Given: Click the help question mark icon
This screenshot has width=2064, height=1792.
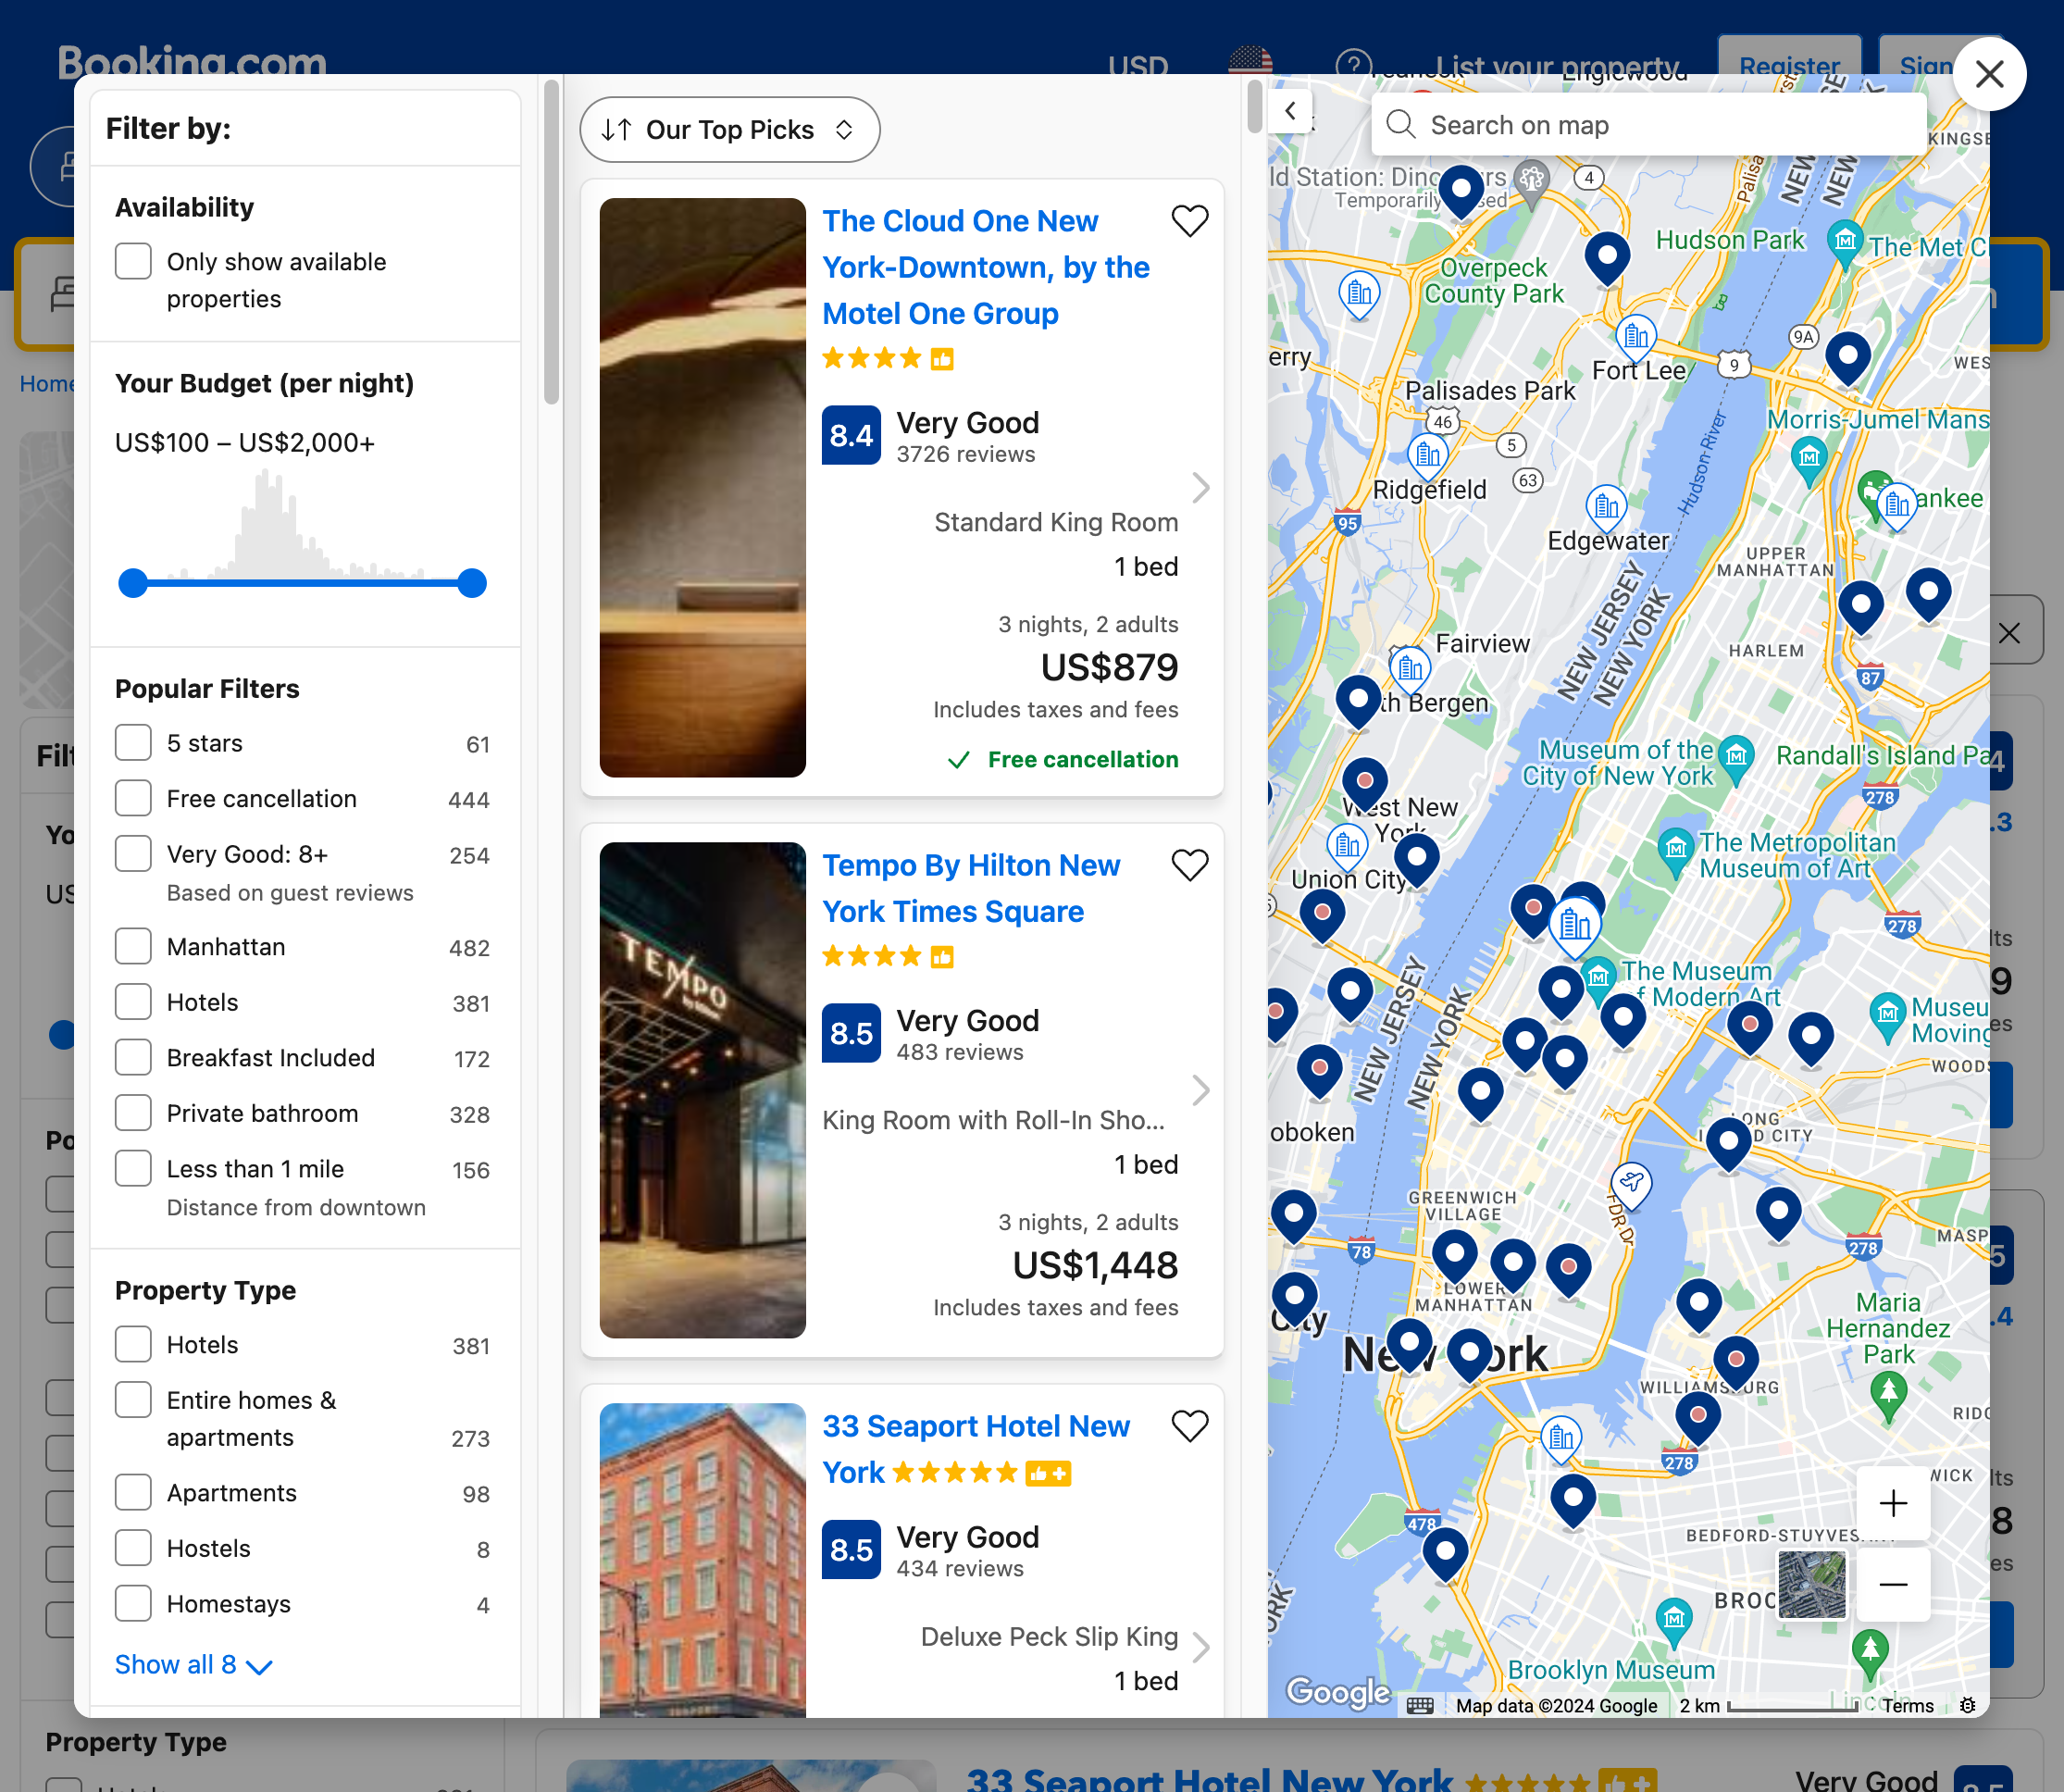Looking at the screenshot, I should tap(1354, 66).
